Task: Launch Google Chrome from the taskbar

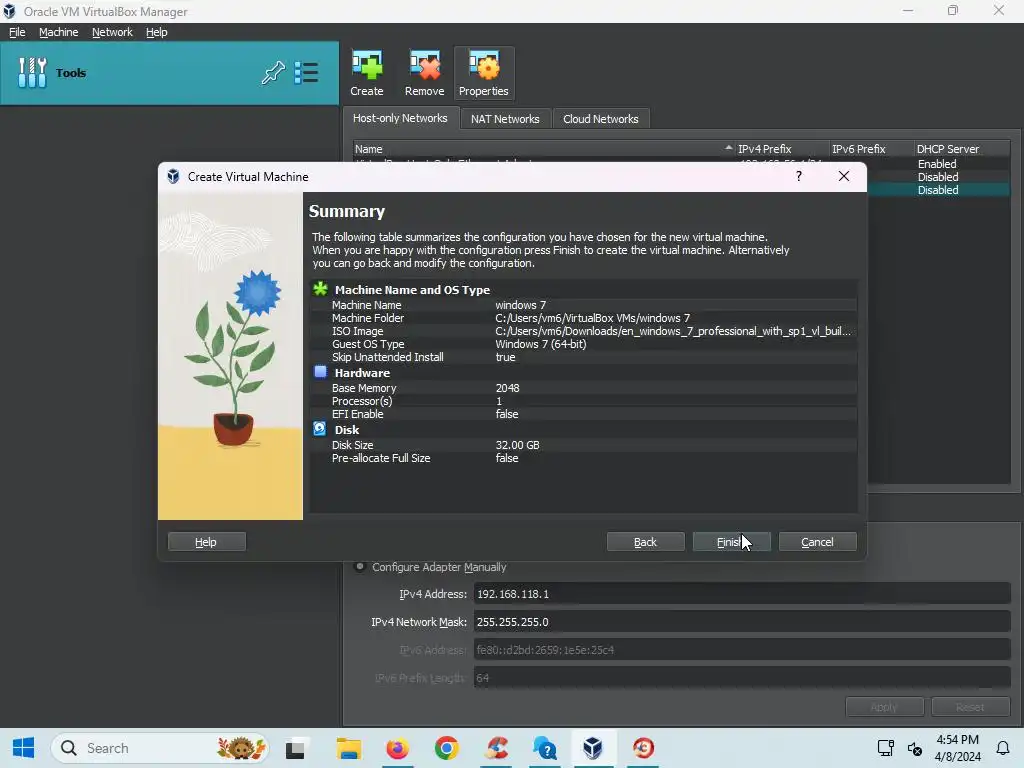Action: pos(447,748)
